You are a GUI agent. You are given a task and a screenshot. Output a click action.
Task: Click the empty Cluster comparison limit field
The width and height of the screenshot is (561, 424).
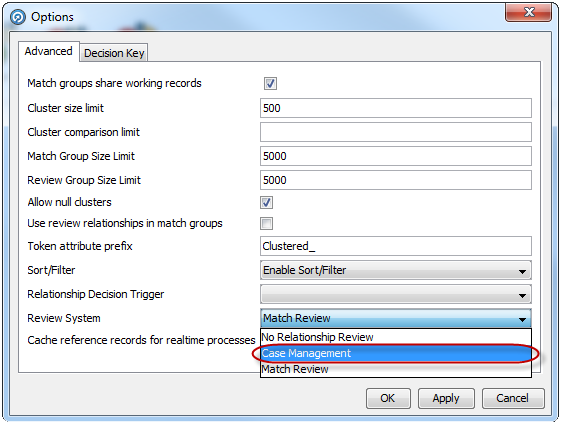click(x=396, y=132)
